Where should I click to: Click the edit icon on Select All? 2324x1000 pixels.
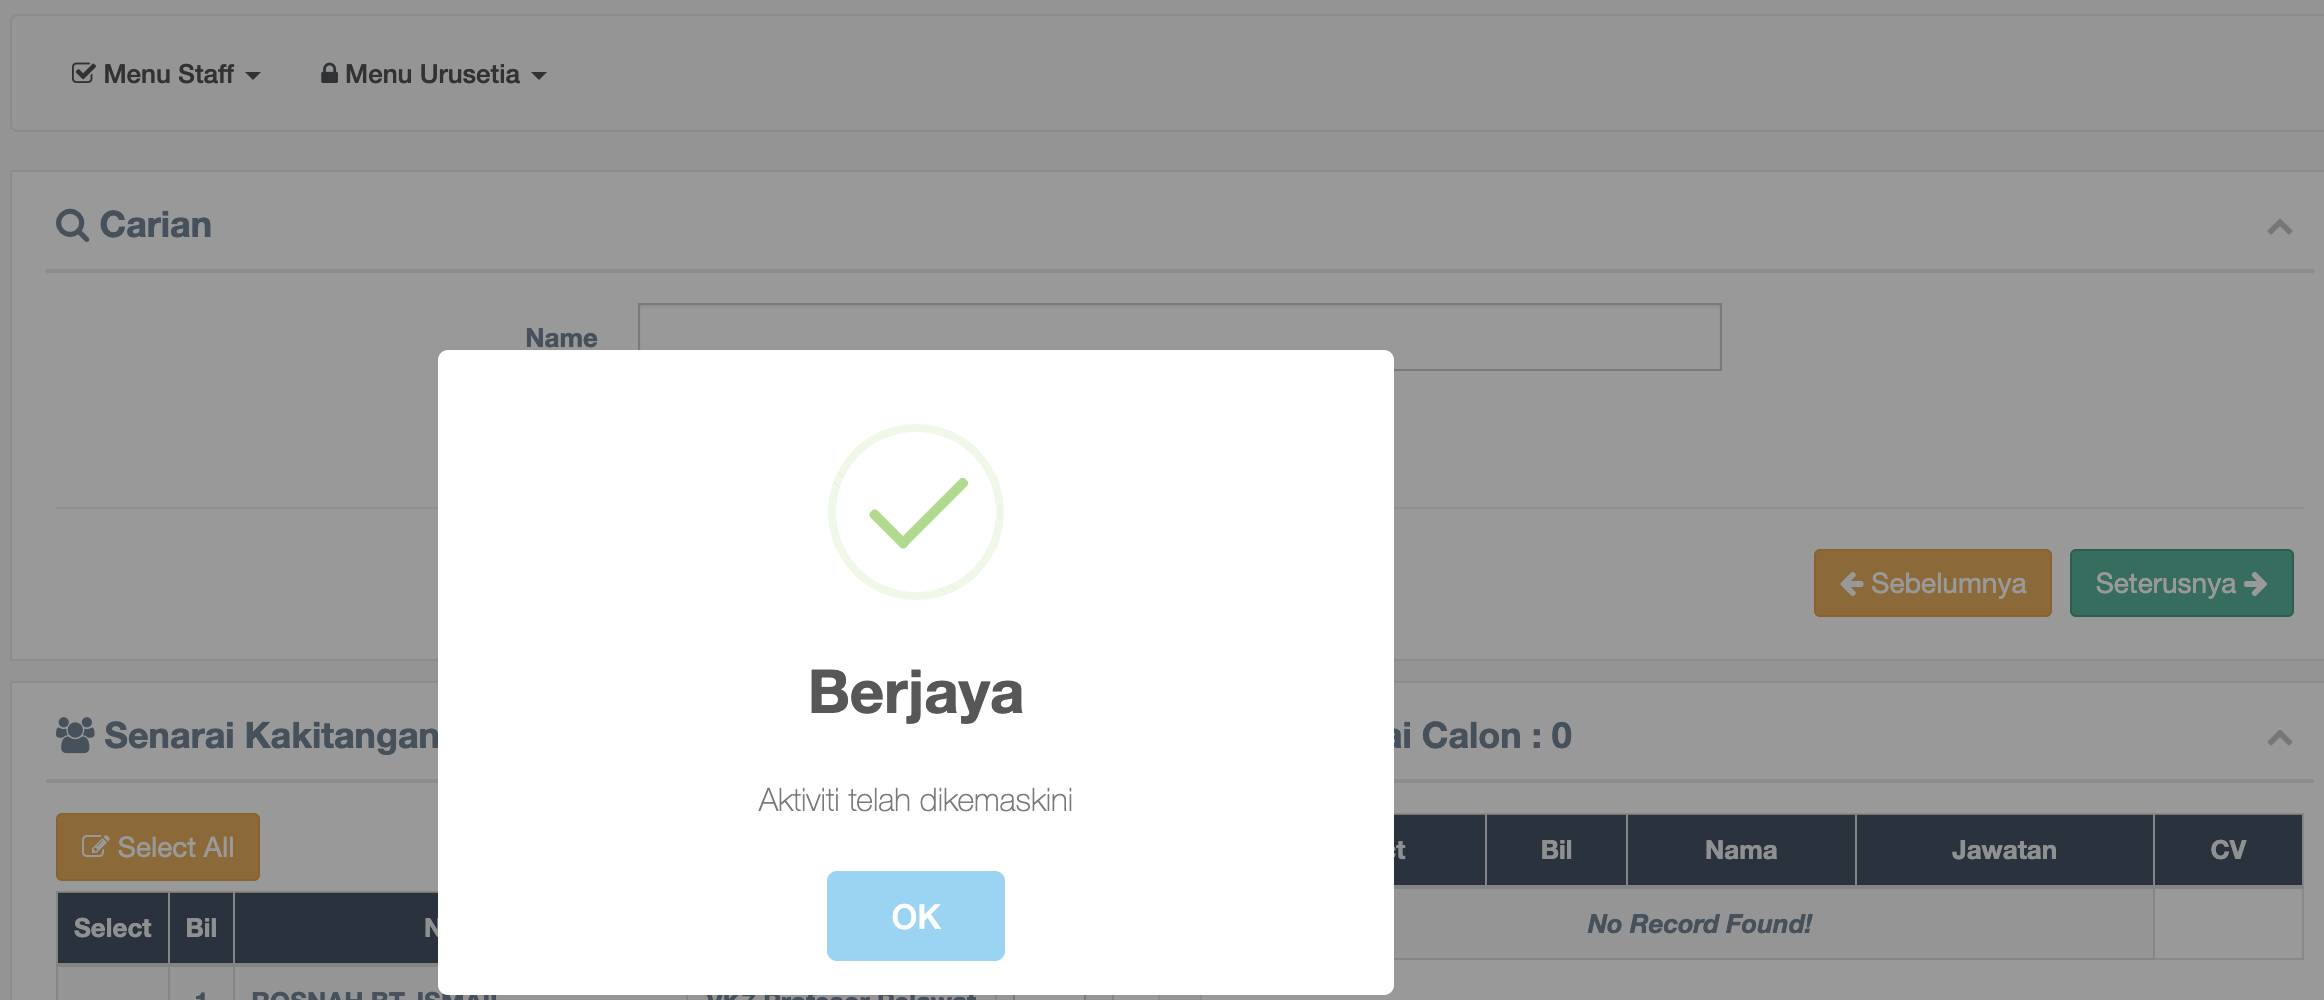[95, 848]
